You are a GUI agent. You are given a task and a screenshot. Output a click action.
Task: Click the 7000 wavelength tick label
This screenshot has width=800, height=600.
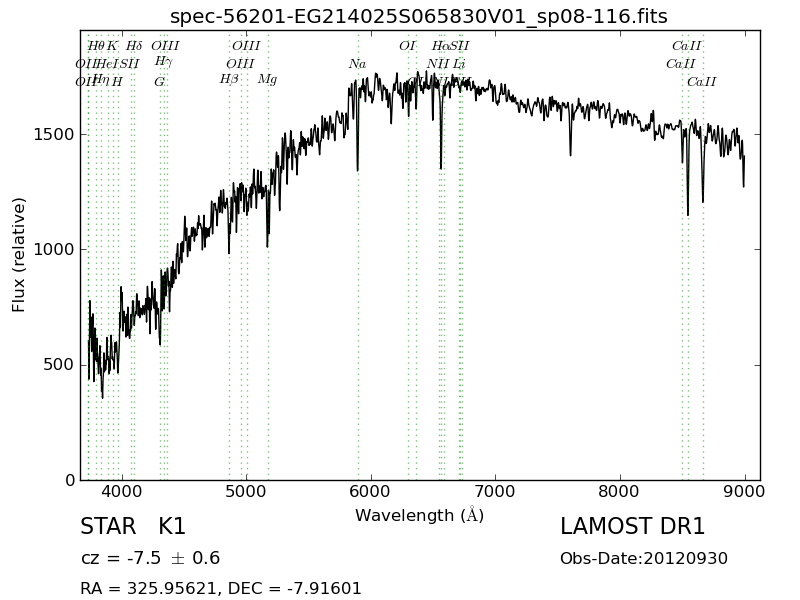pos(495,491)
